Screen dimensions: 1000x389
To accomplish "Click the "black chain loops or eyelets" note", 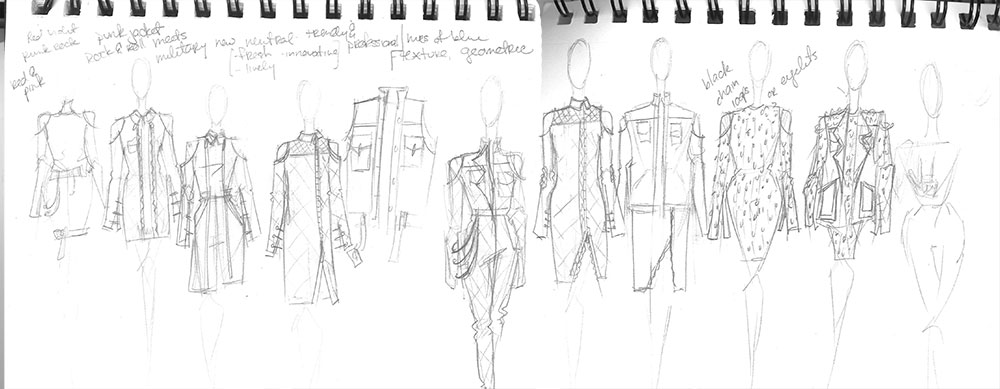I will [758, 79].
